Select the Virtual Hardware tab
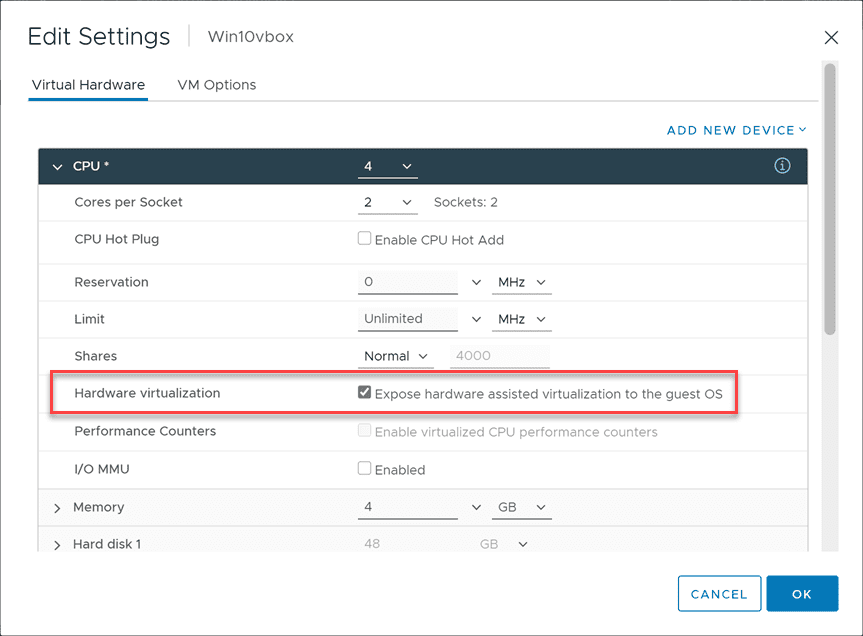Screen dimensions: 863x636 coord(88,85)
